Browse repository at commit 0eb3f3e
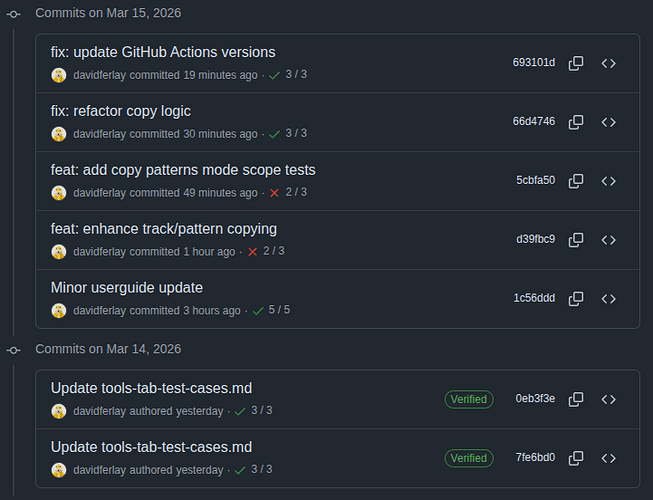The width and height of the screenshot is (653, 500). (608, 400)
